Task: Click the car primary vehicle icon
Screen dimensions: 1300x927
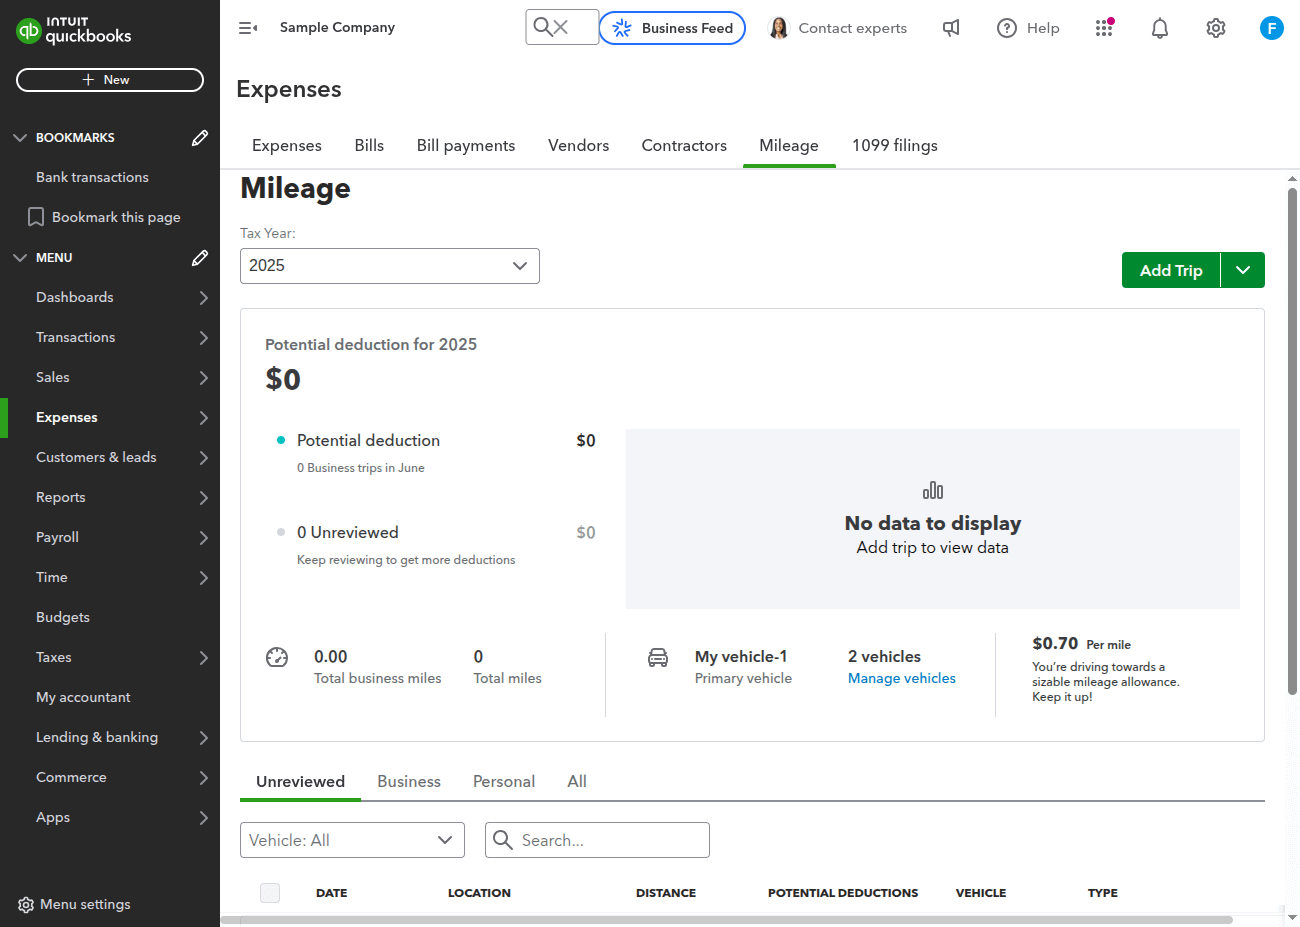Action: tap(658, 657)
